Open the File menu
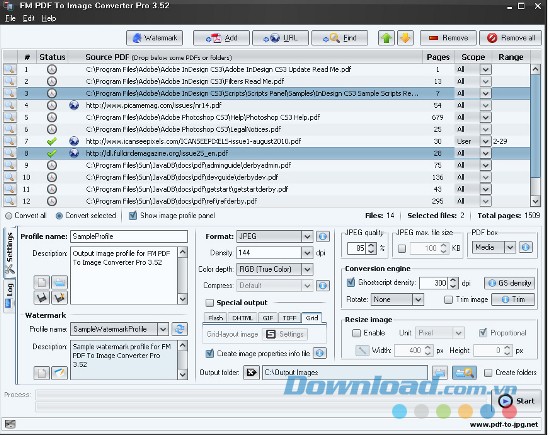The image size is (550, 440). 11,19
